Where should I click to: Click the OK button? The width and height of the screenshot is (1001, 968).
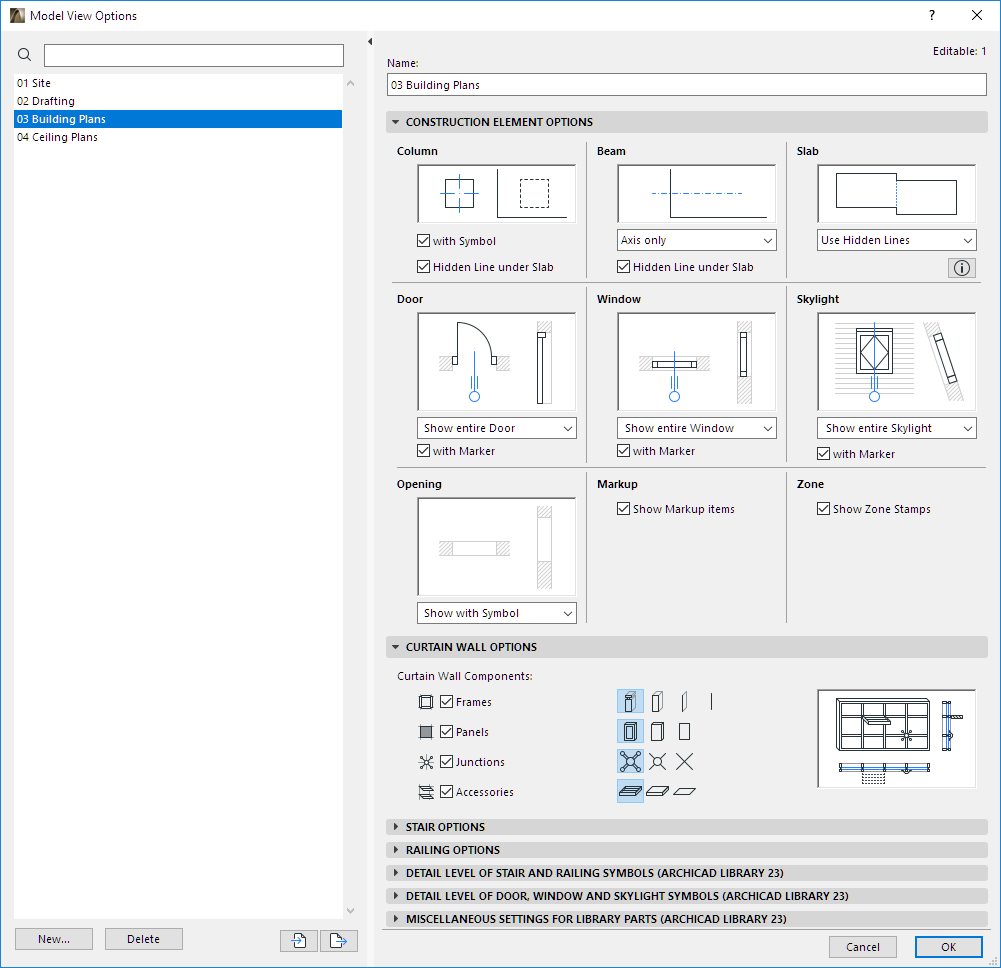[948, 946]
